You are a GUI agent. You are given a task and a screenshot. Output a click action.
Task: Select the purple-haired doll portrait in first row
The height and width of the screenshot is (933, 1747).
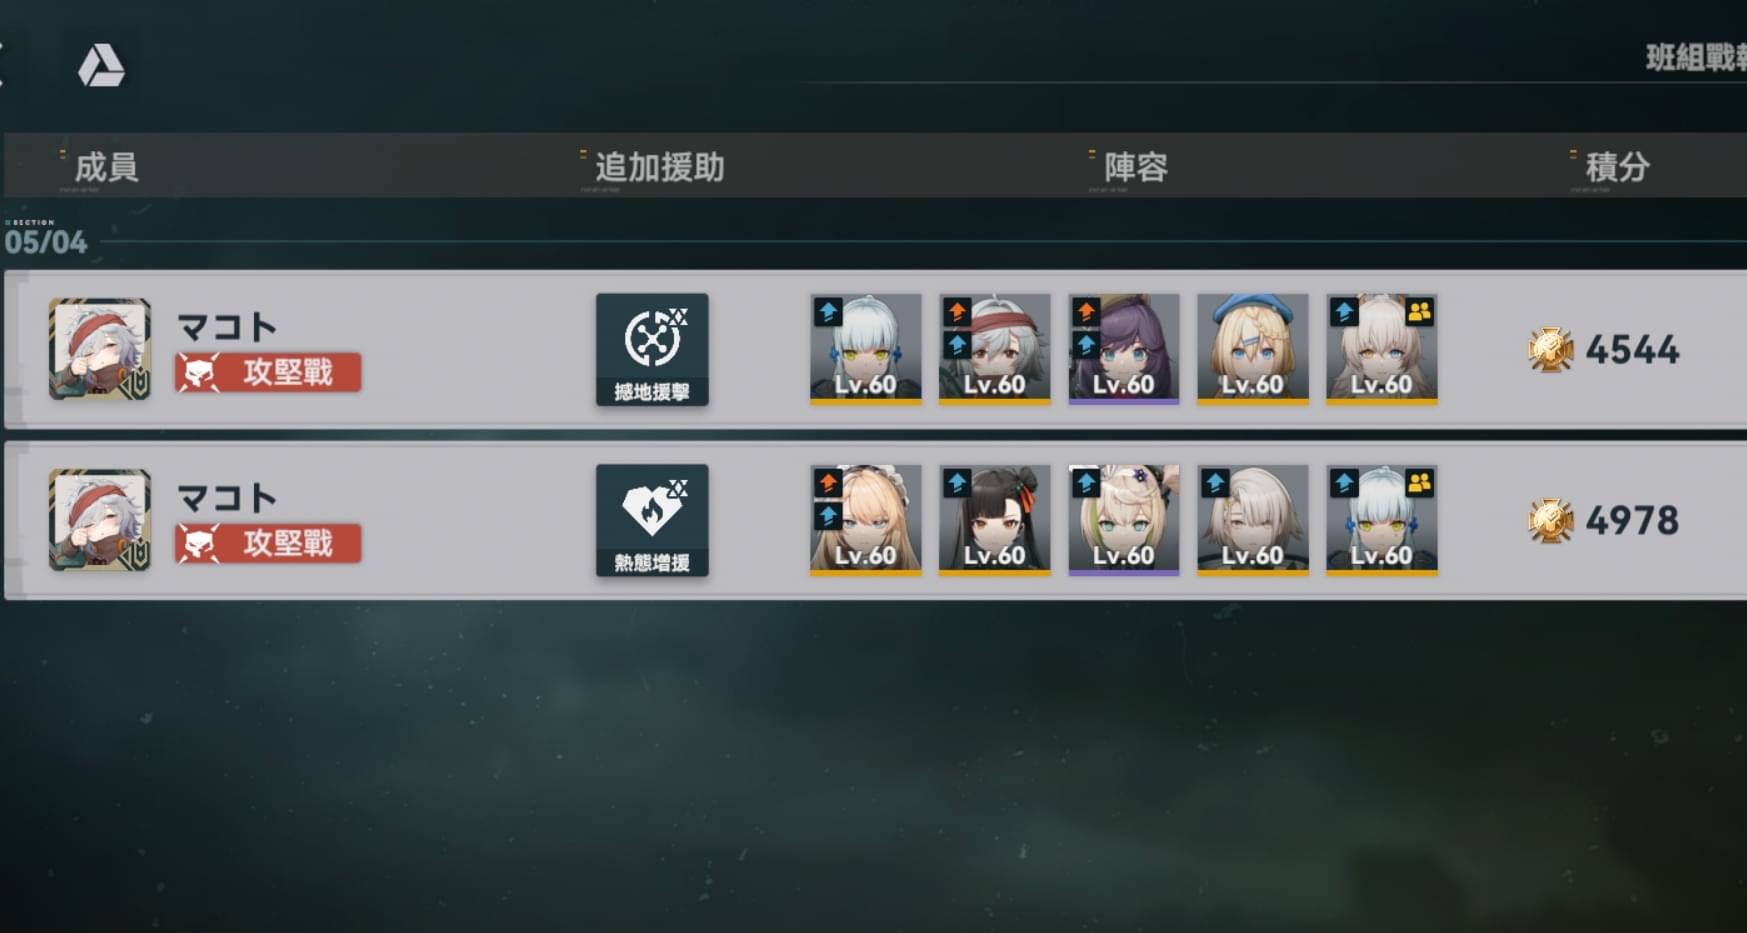1123,349
